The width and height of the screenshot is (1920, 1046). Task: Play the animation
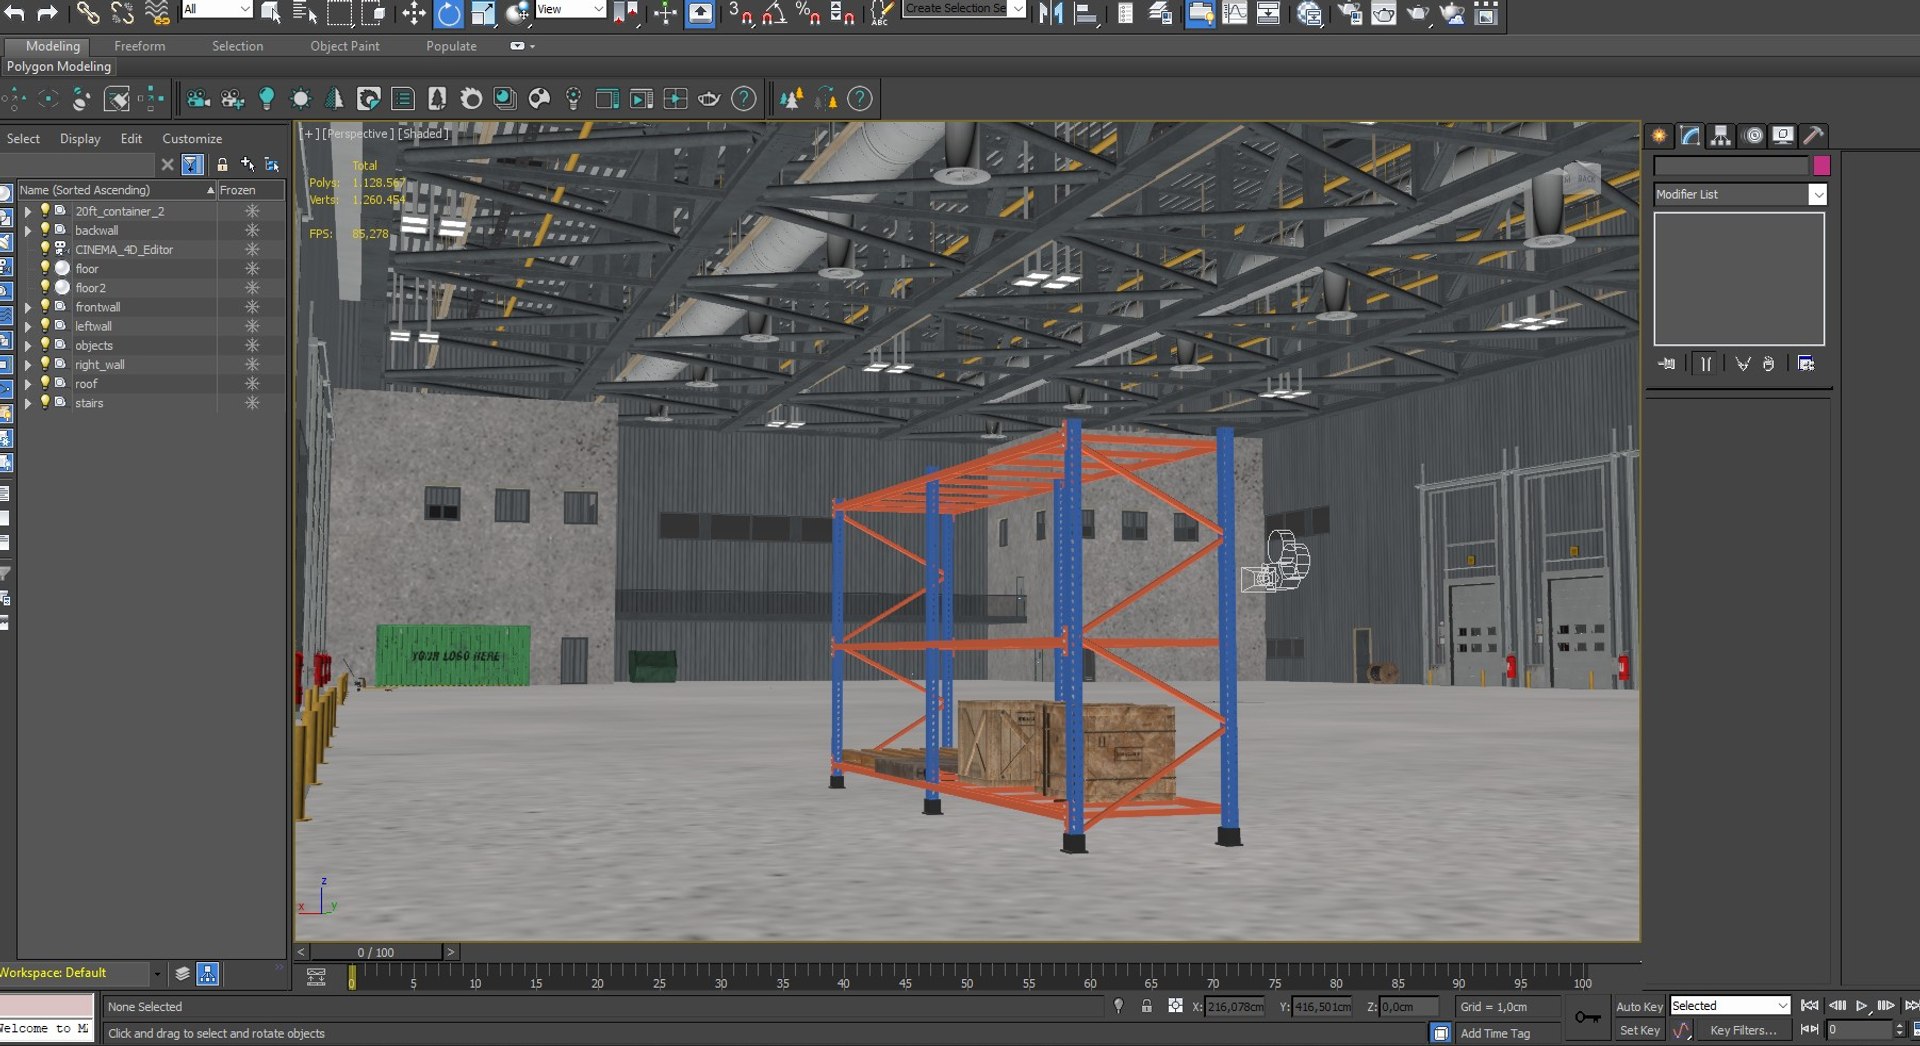pyautogui.click(x=1861, y=1005)
